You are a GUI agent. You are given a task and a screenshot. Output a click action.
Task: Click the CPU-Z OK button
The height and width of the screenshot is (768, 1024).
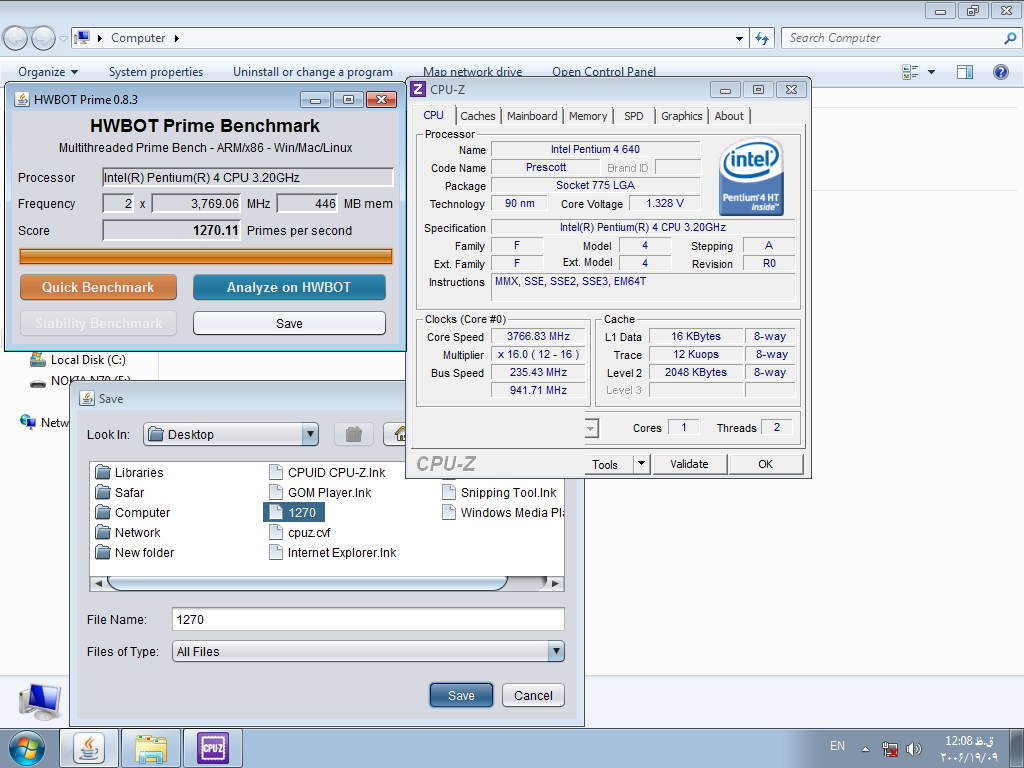[x=765, y=464]
